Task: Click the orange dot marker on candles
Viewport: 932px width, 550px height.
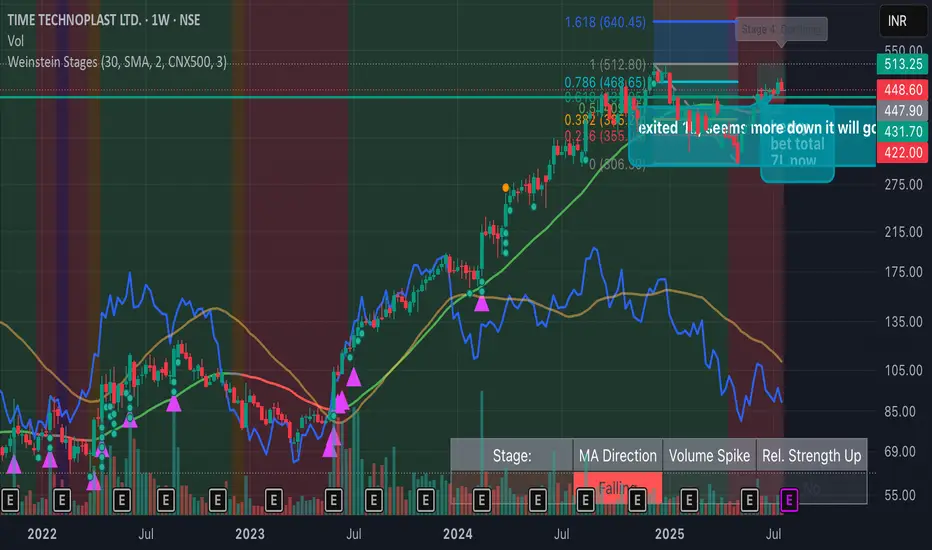Action: click(506, 188)
